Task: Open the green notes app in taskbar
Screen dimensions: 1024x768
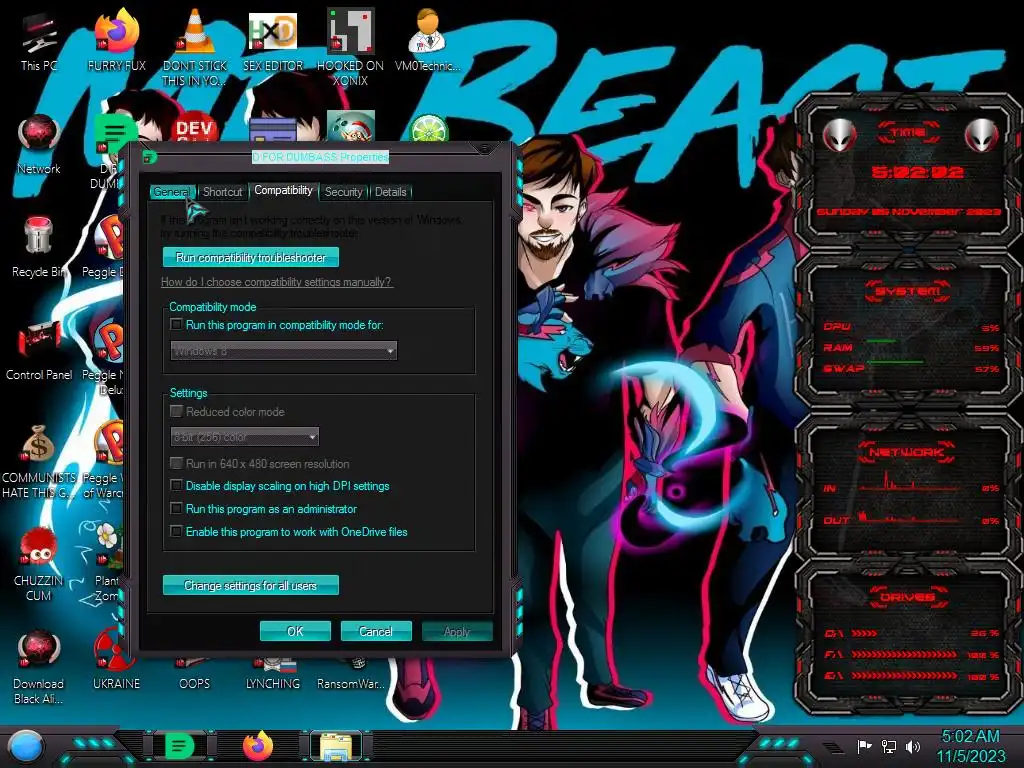Action: pyautogui.click(x=180, y=746)
